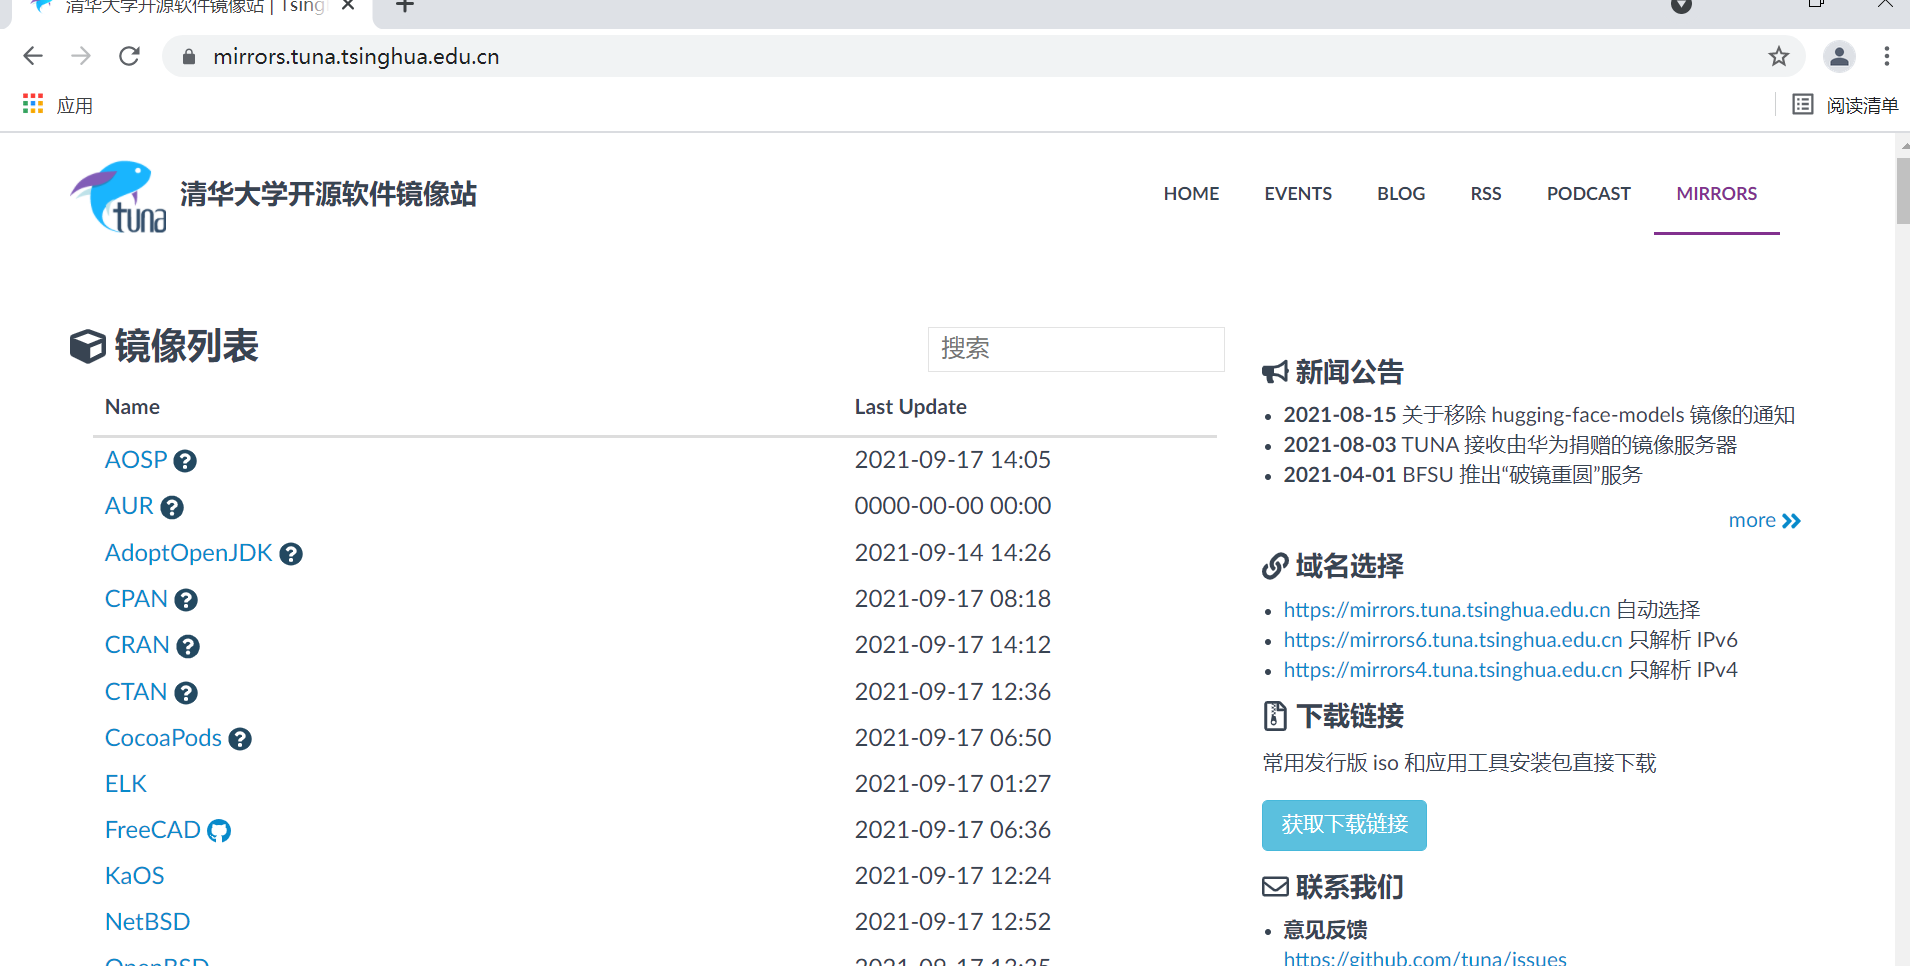Open the CPAN mirror link
The image size is (1910, 966).
[x=136, y=599]
